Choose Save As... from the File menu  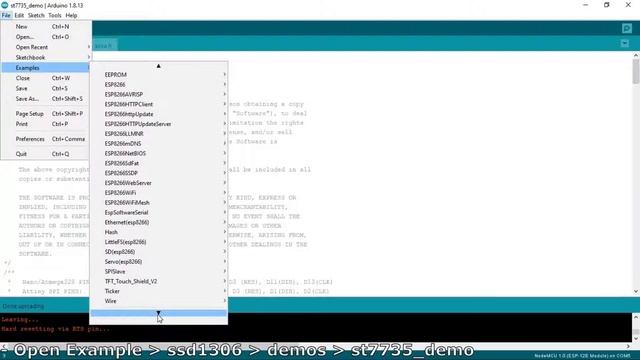pyautogui.click(x=46, y=99)
